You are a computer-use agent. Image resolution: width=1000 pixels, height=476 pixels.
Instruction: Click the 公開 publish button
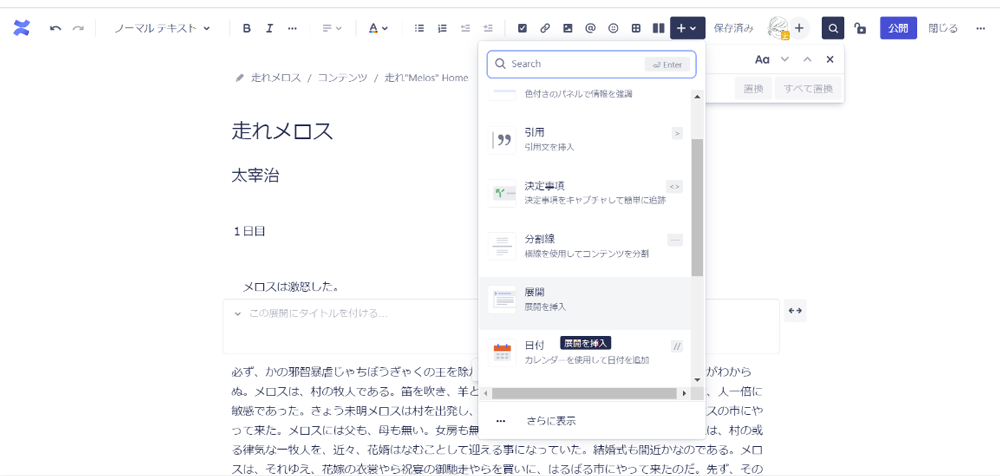[898, 28]
